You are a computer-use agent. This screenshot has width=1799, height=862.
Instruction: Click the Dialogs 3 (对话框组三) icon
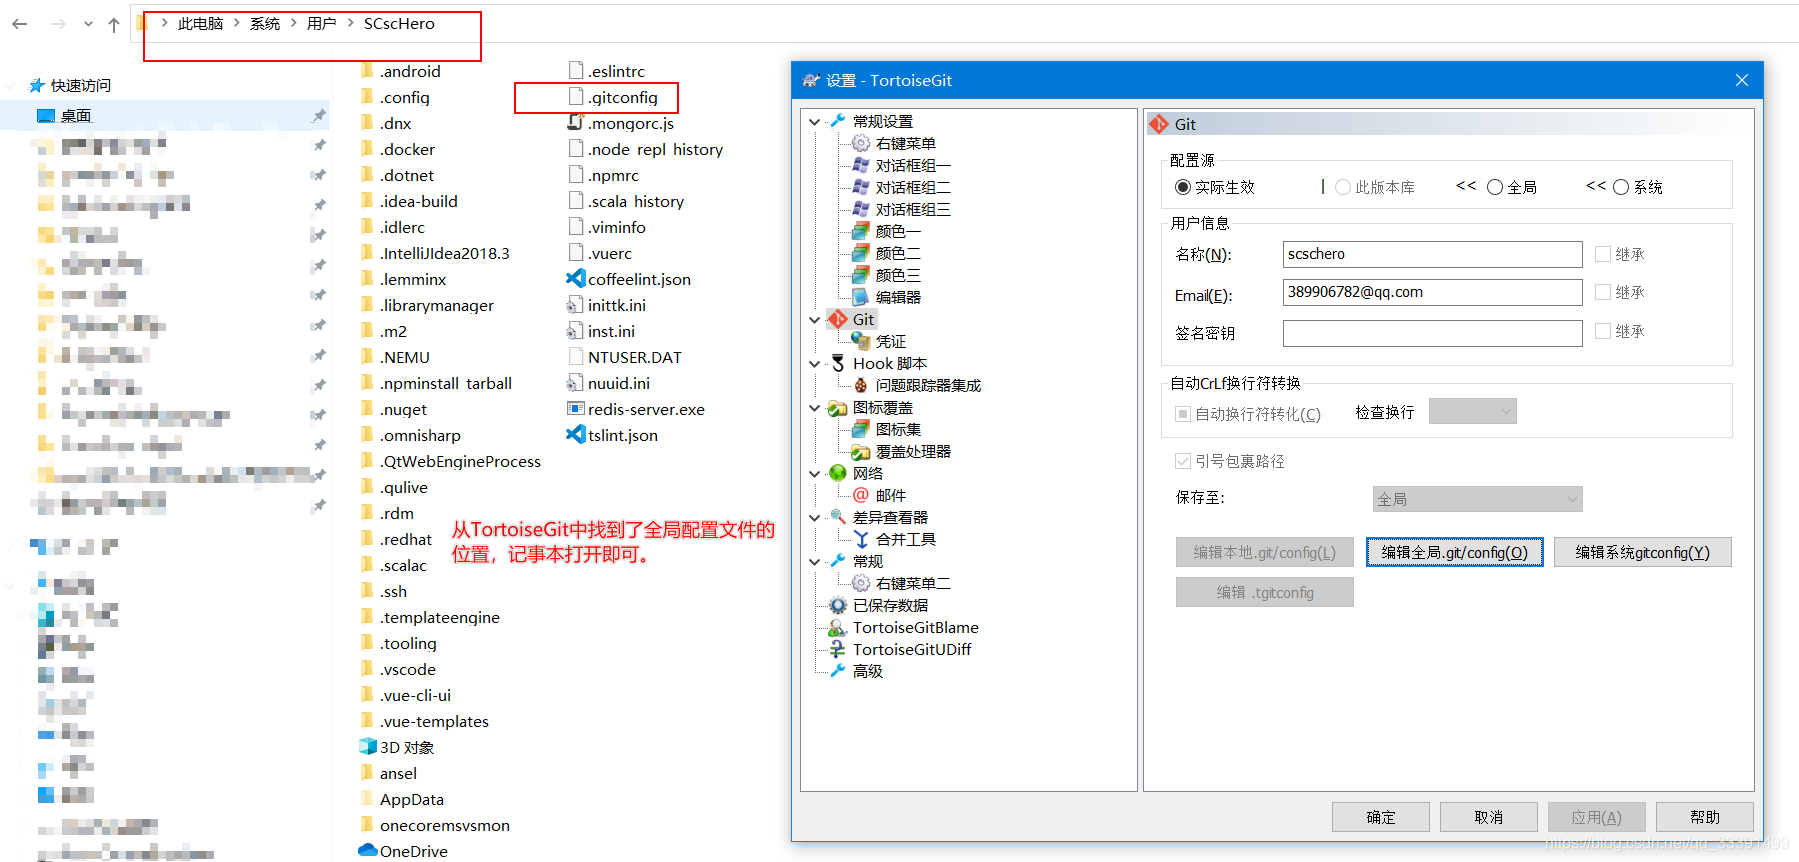(x=860, y=209)
